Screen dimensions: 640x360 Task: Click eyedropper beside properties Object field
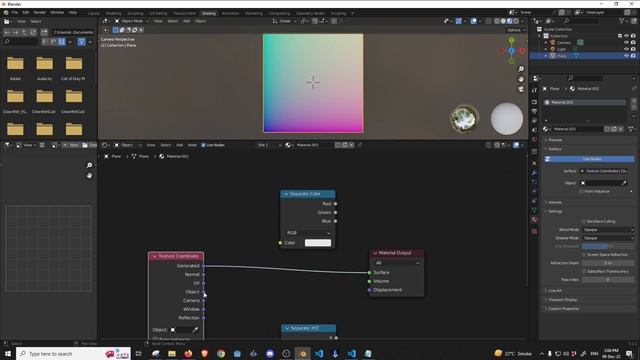point(624,183)
